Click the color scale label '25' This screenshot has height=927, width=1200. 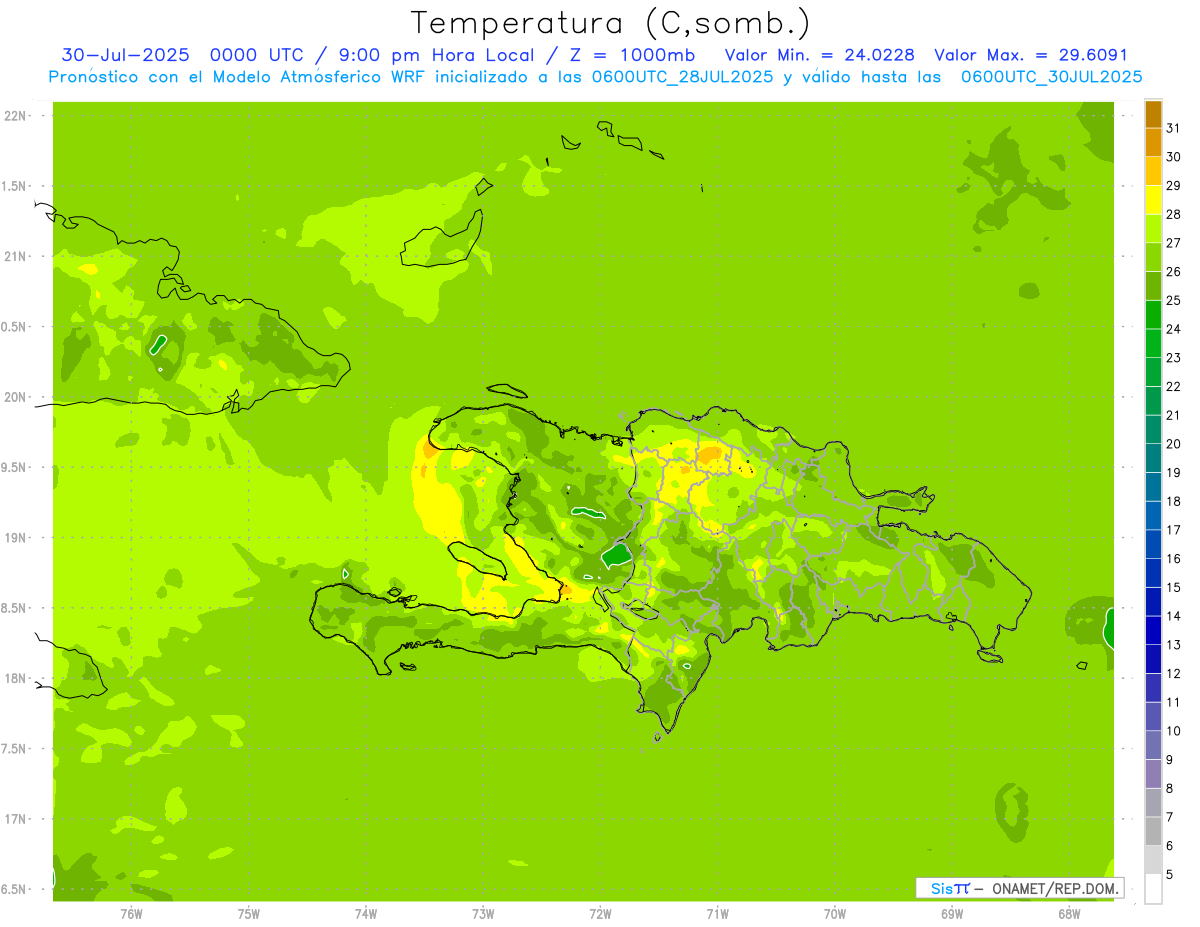(1173, 300)
